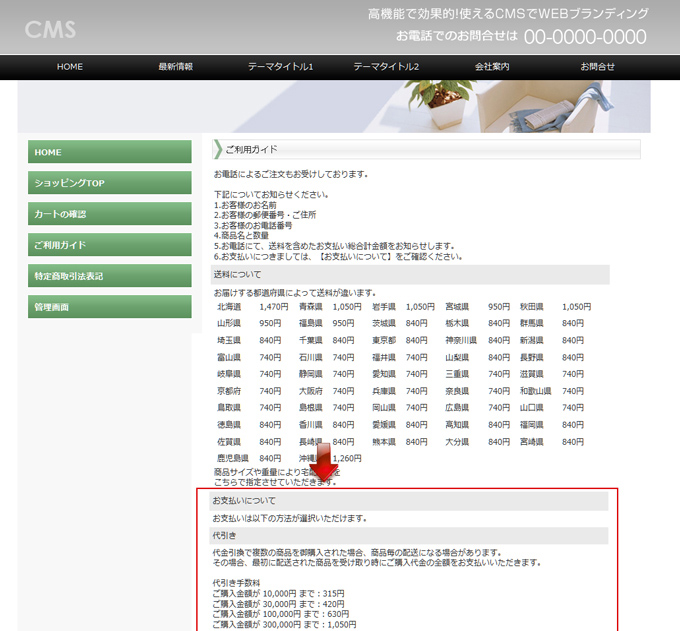This screenshot has height=631, width=680.
Task: Open 特定商取引法表記 in the sidebar
Action: [109, 276]
